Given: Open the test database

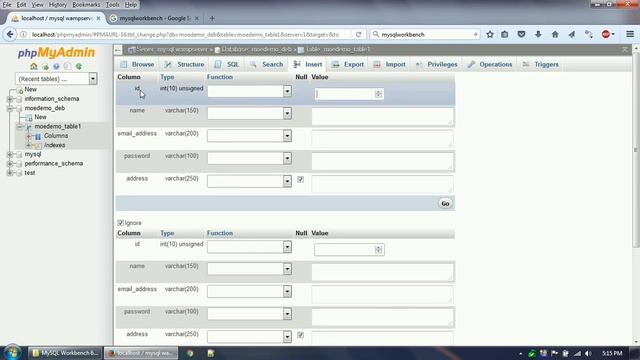Looking at the screenshot, I should (x=30, y=173).
